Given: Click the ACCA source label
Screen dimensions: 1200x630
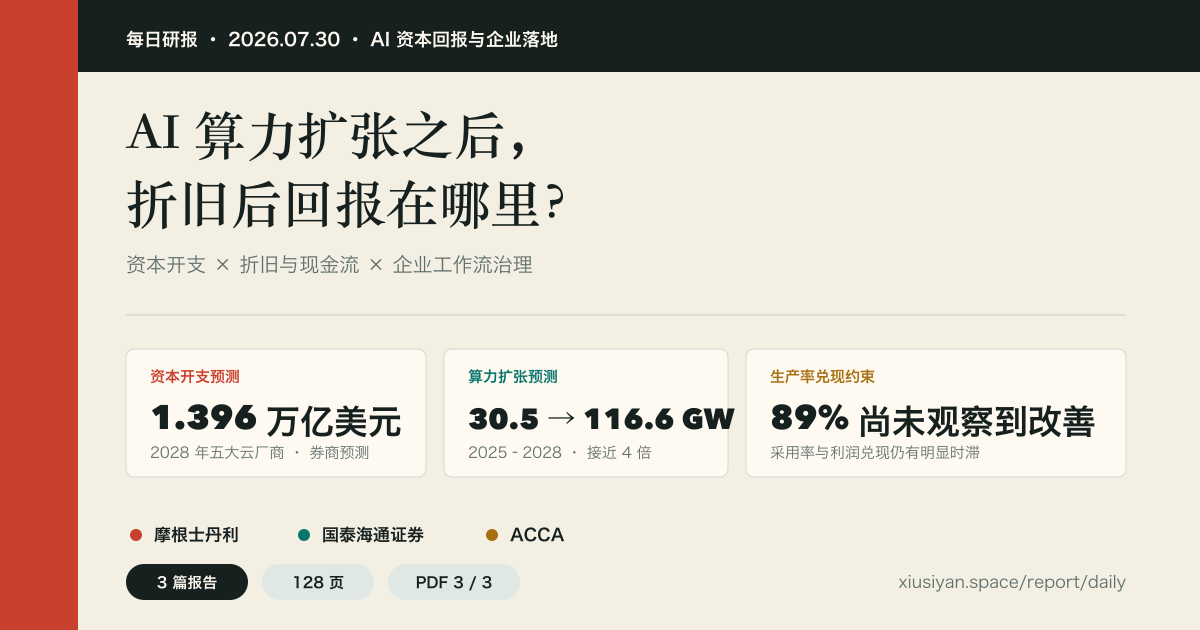Looking at the screenshot, I should [x=537, y=535].
